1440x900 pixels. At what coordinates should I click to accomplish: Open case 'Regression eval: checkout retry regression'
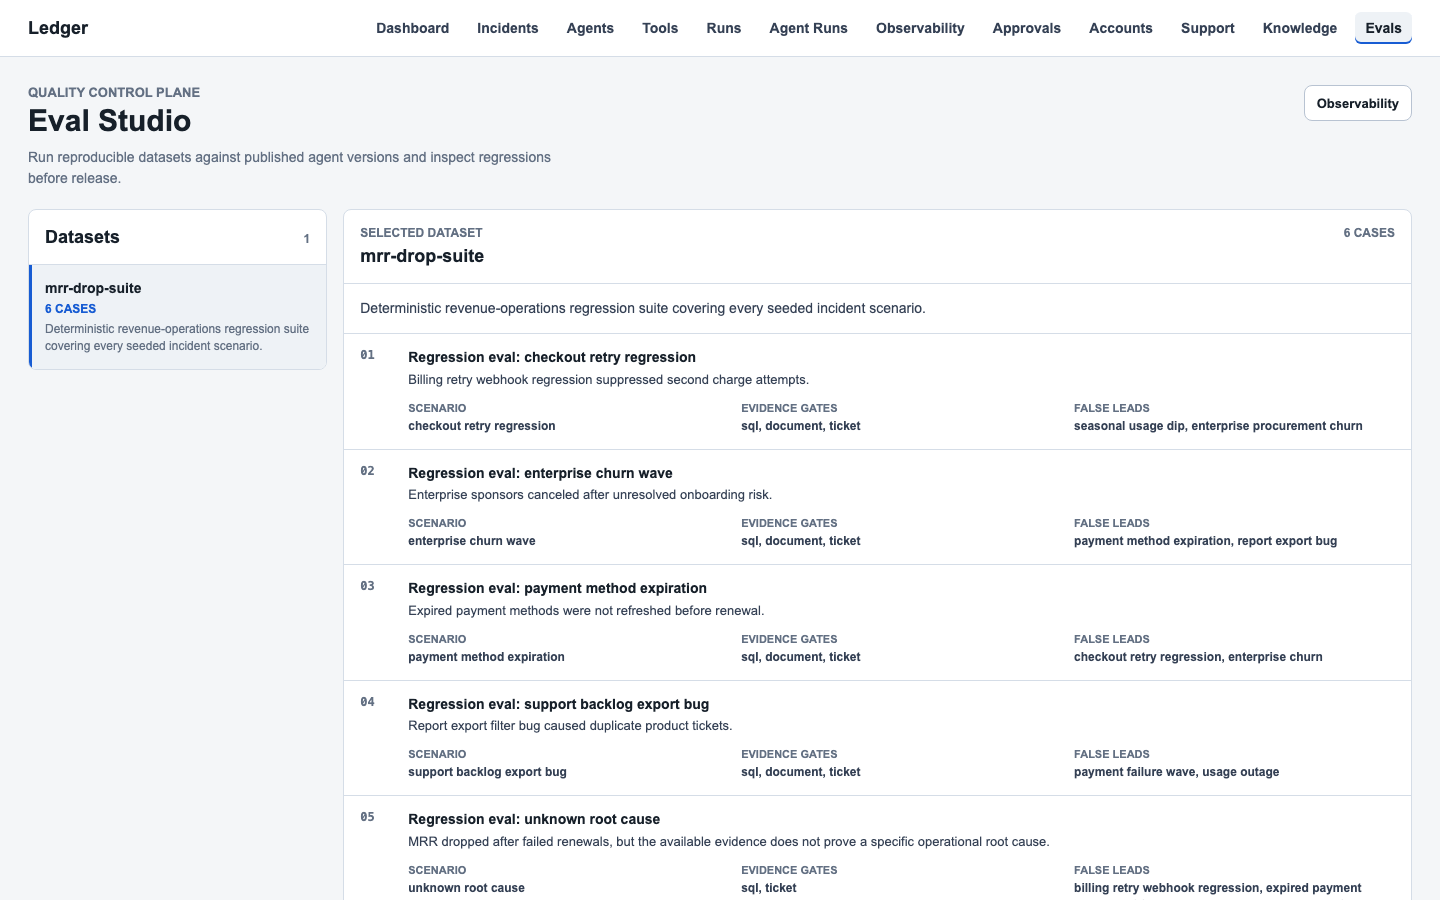point(552,357)
